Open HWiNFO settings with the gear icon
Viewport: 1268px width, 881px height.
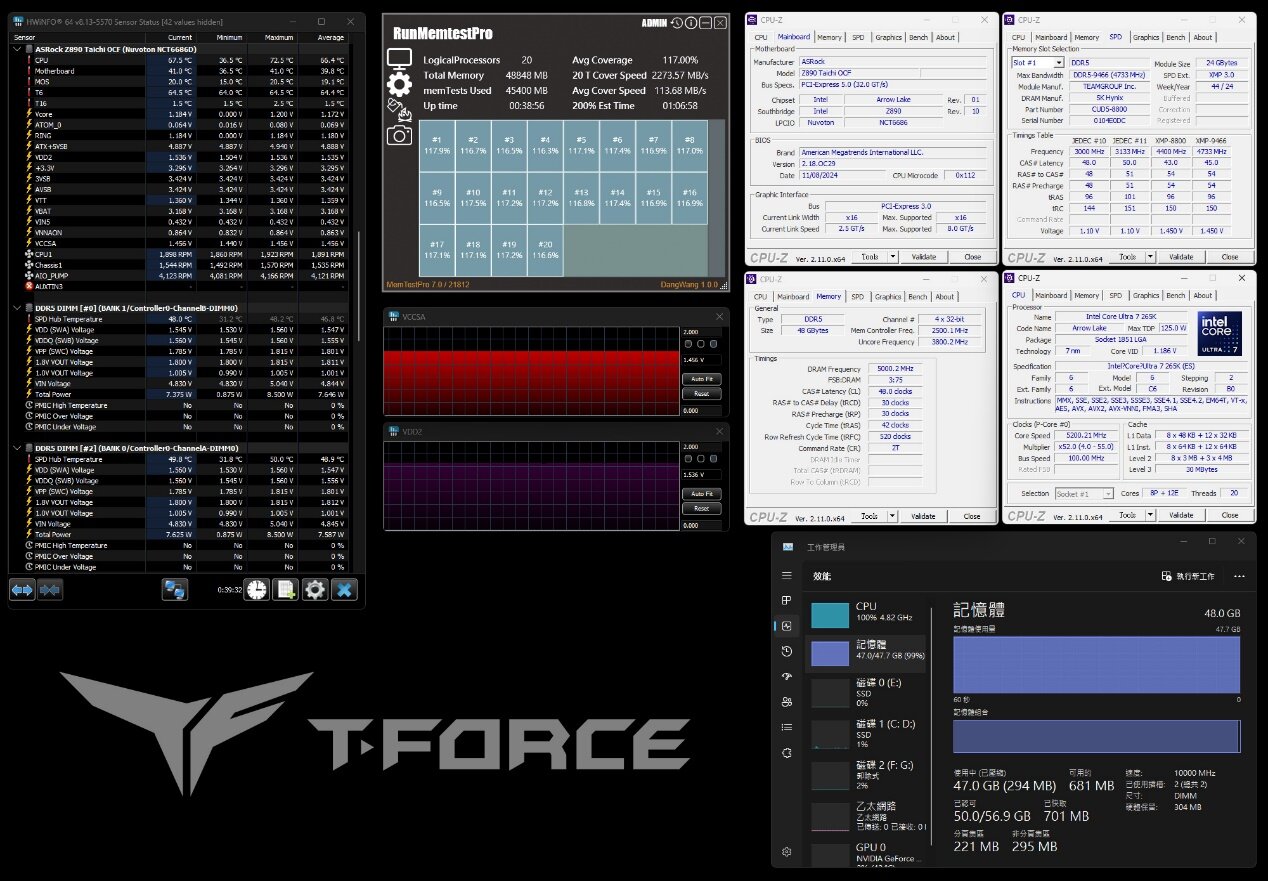[314, 590]
